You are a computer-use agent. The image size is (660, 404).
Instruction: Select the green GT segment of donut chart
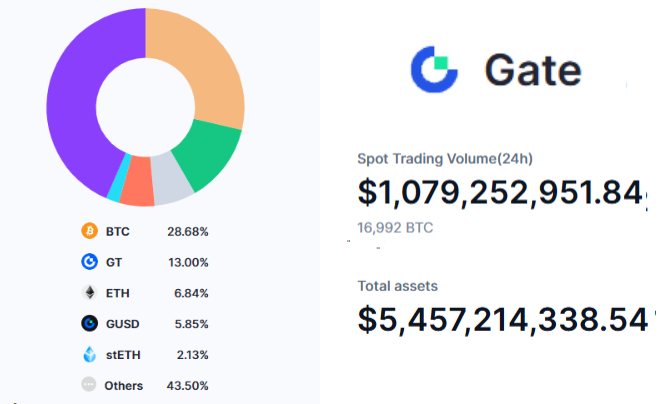click(210, 154)
